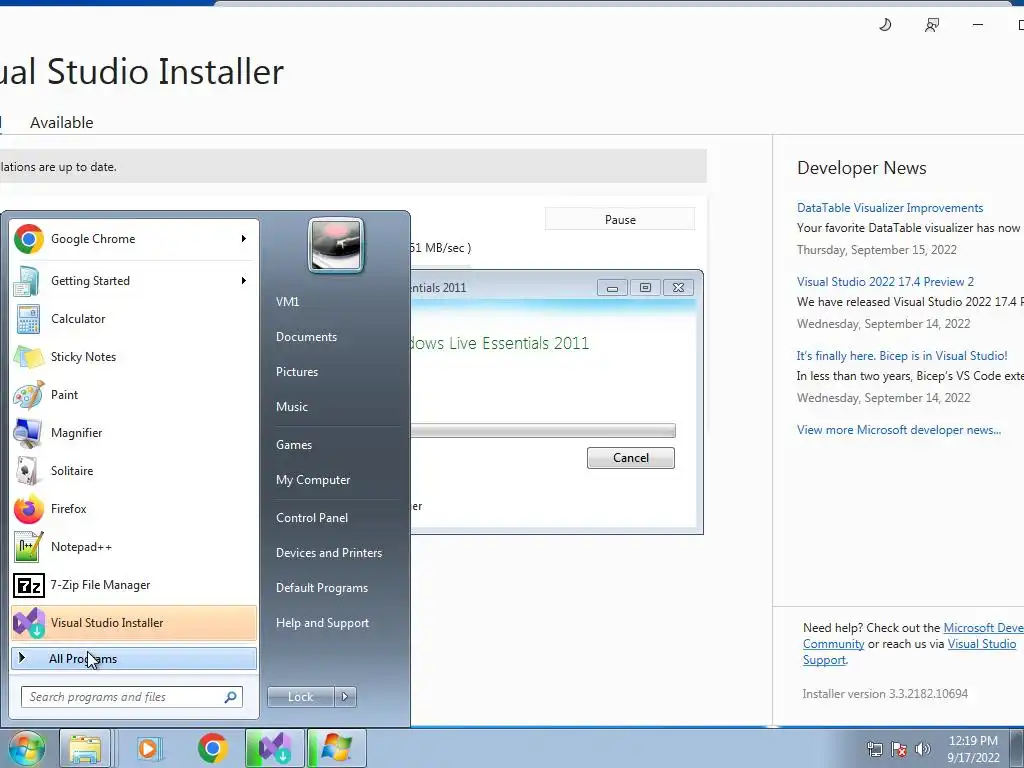Launch Getting Started from Start menu
This screenshot has width=1024, height=768.
pos(133,281)
